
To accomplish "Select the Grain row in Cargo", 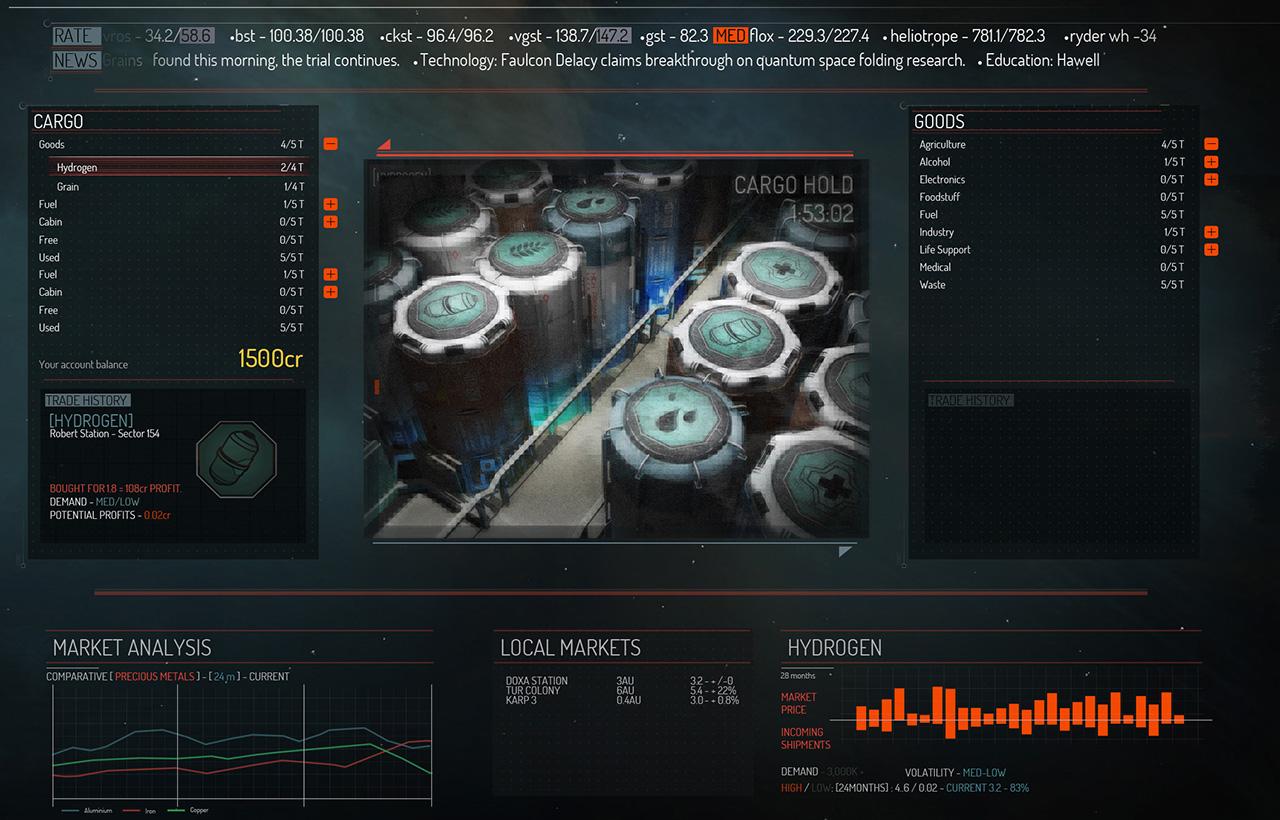I will point(68,187).
